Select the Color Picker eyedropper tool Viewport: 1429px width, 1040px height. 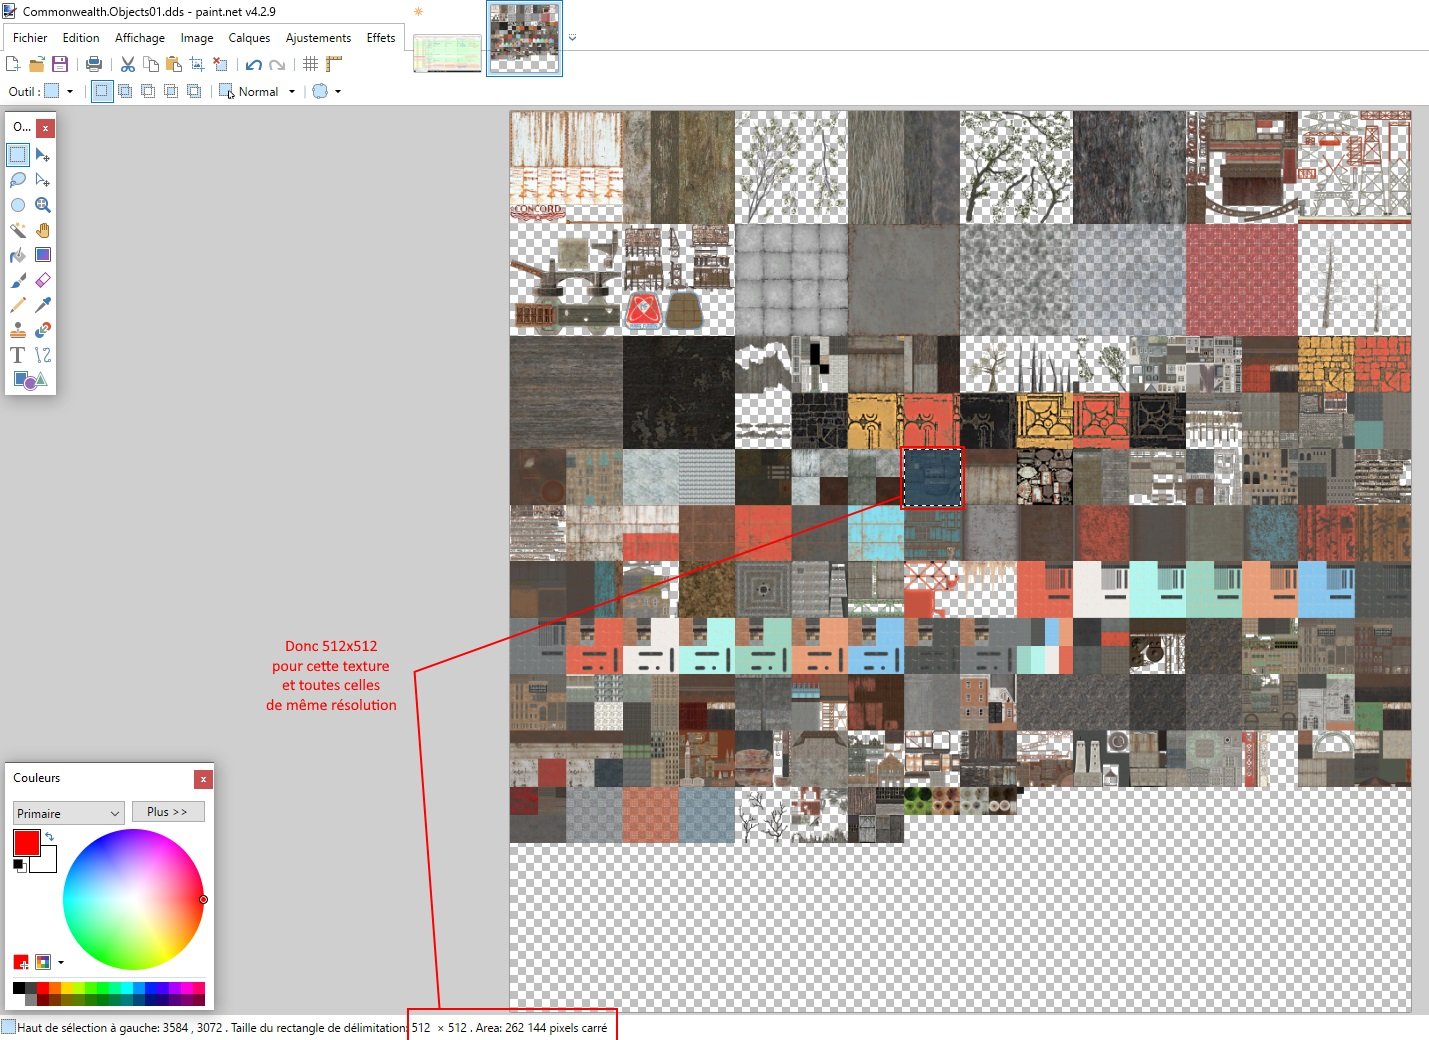(43, 305)
